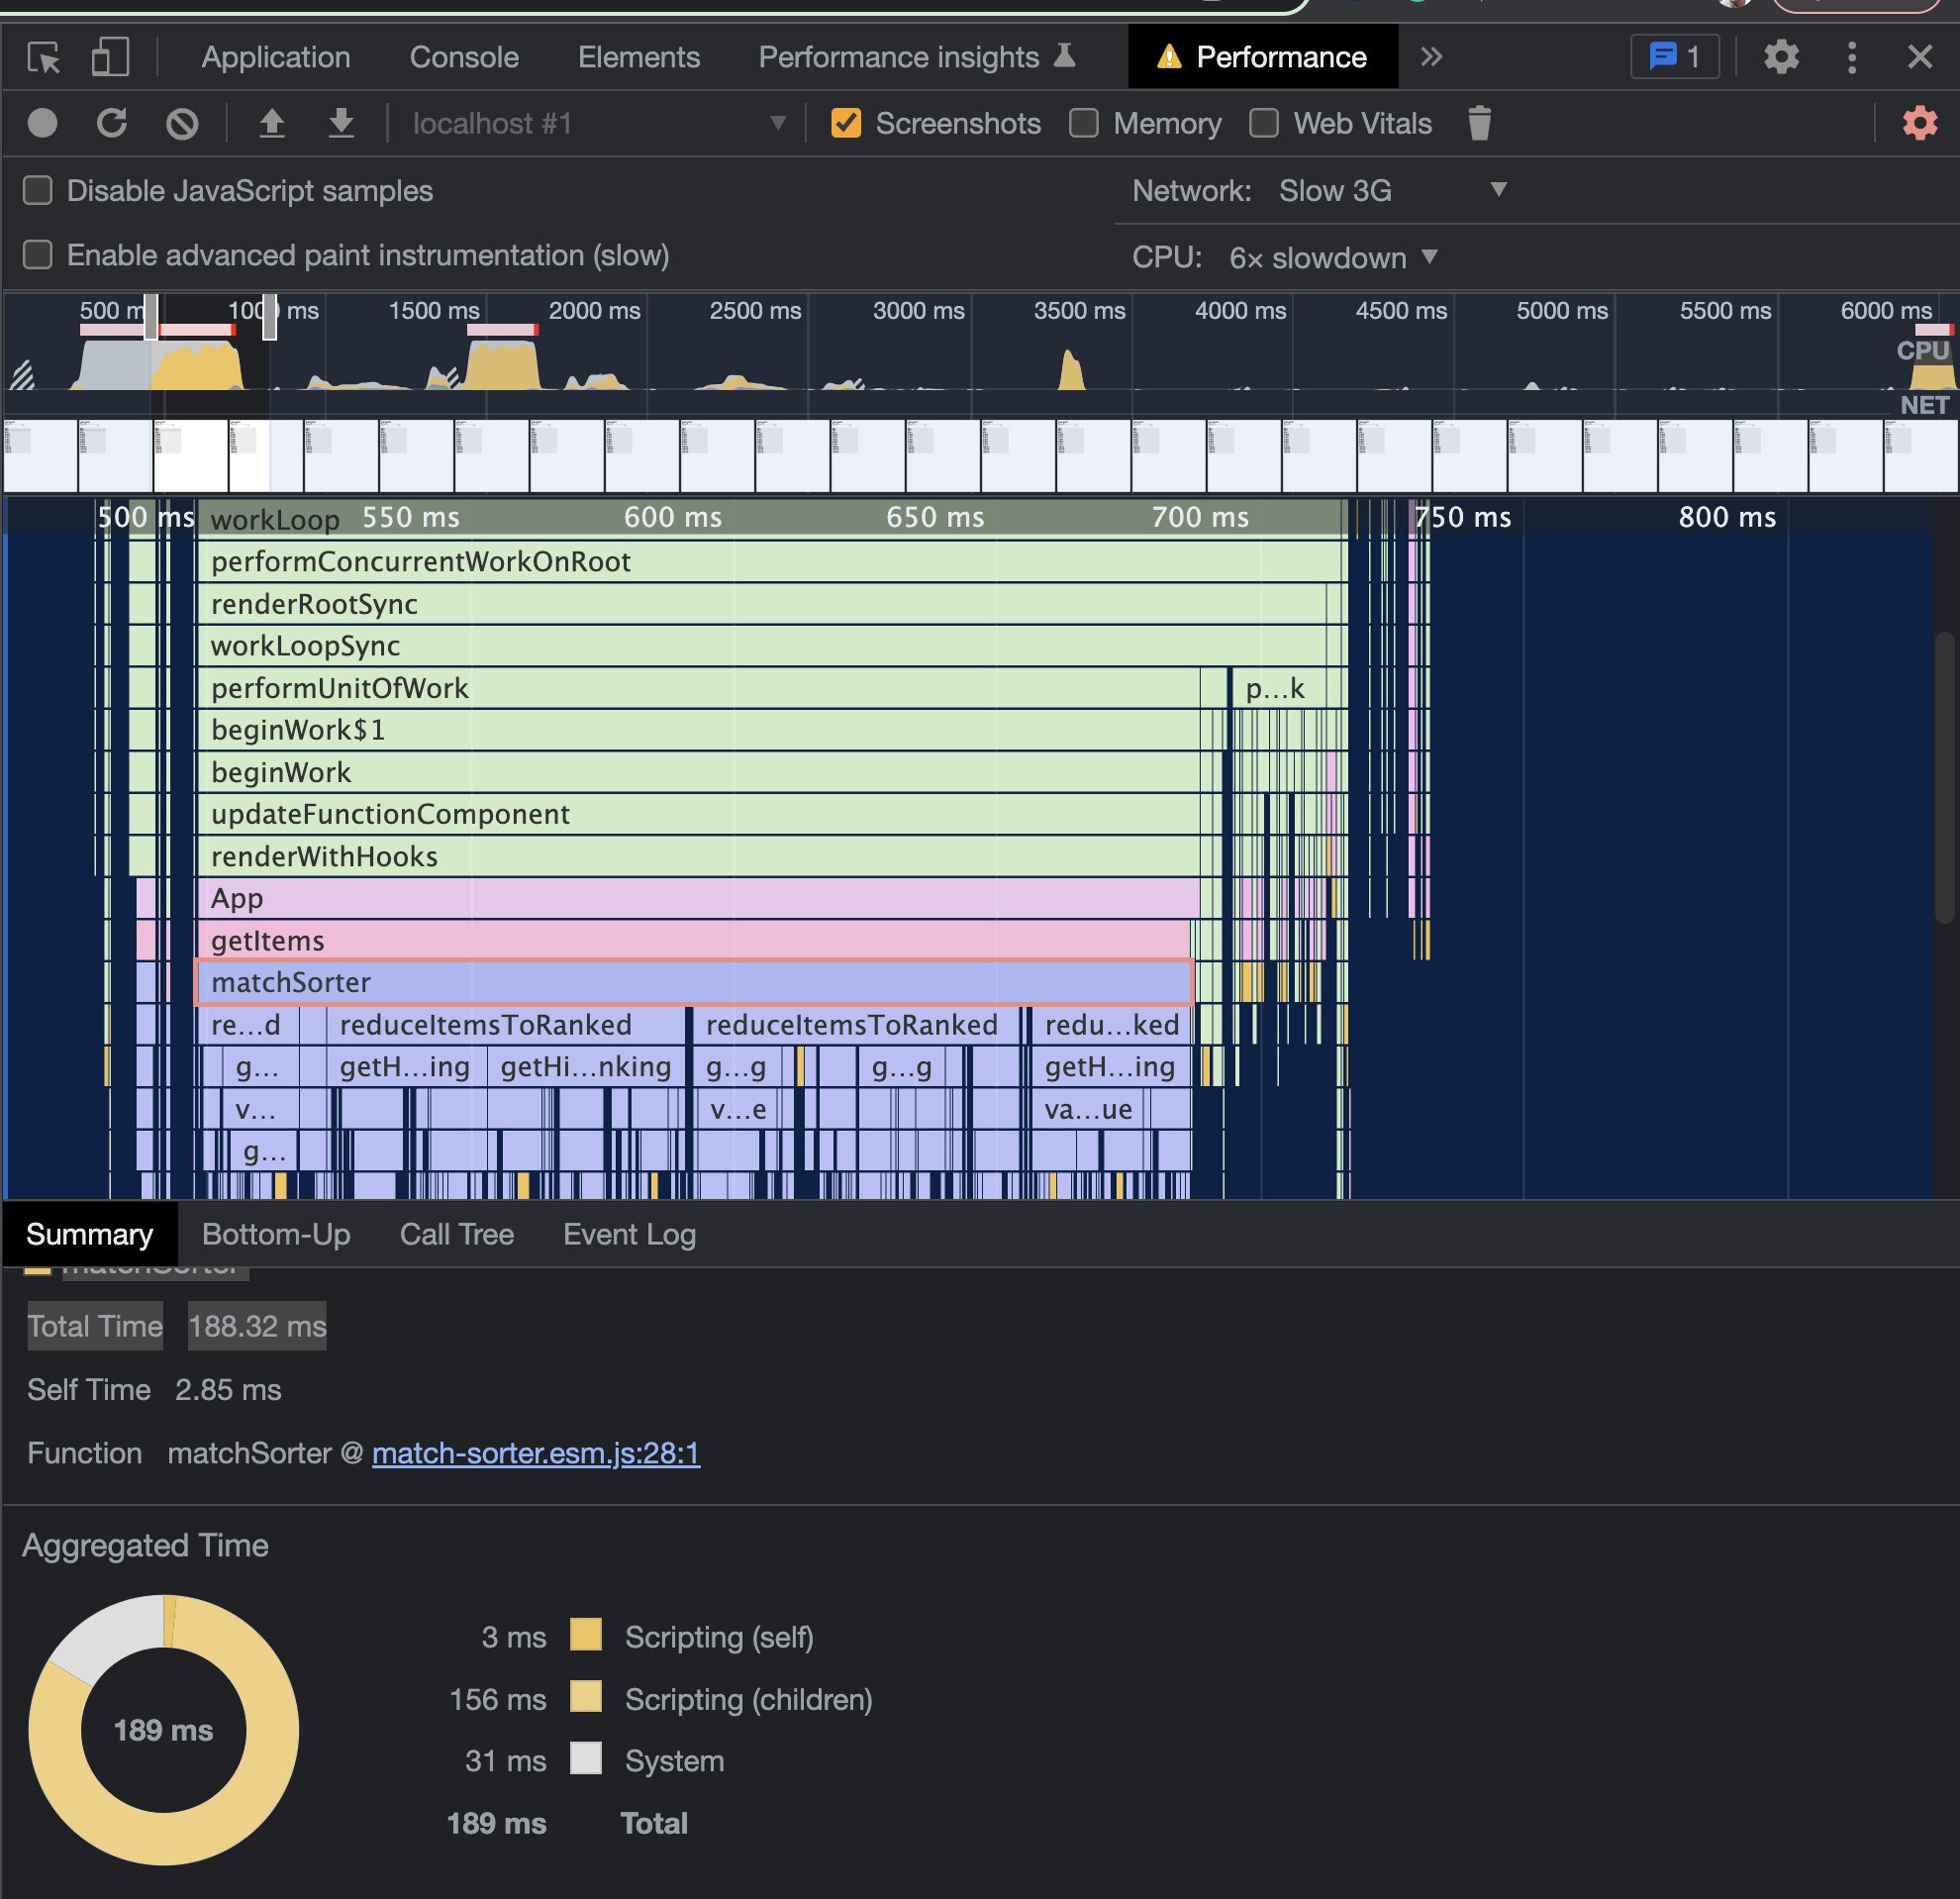Switch to the Bottom-Up tab

coord(276,1234)
